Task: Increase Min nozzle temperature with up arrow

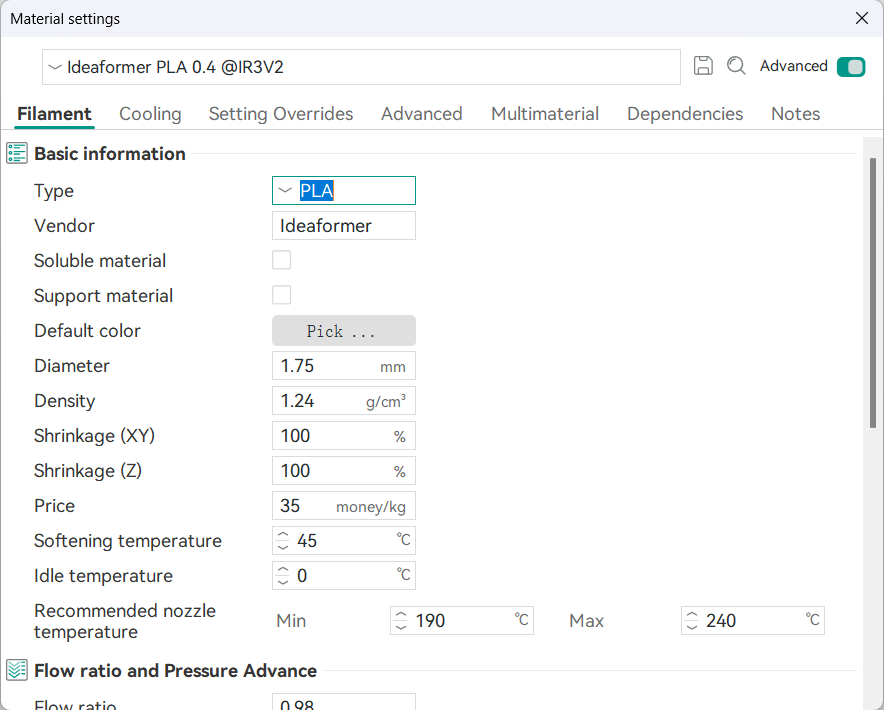Action: [x=401, y=615]
